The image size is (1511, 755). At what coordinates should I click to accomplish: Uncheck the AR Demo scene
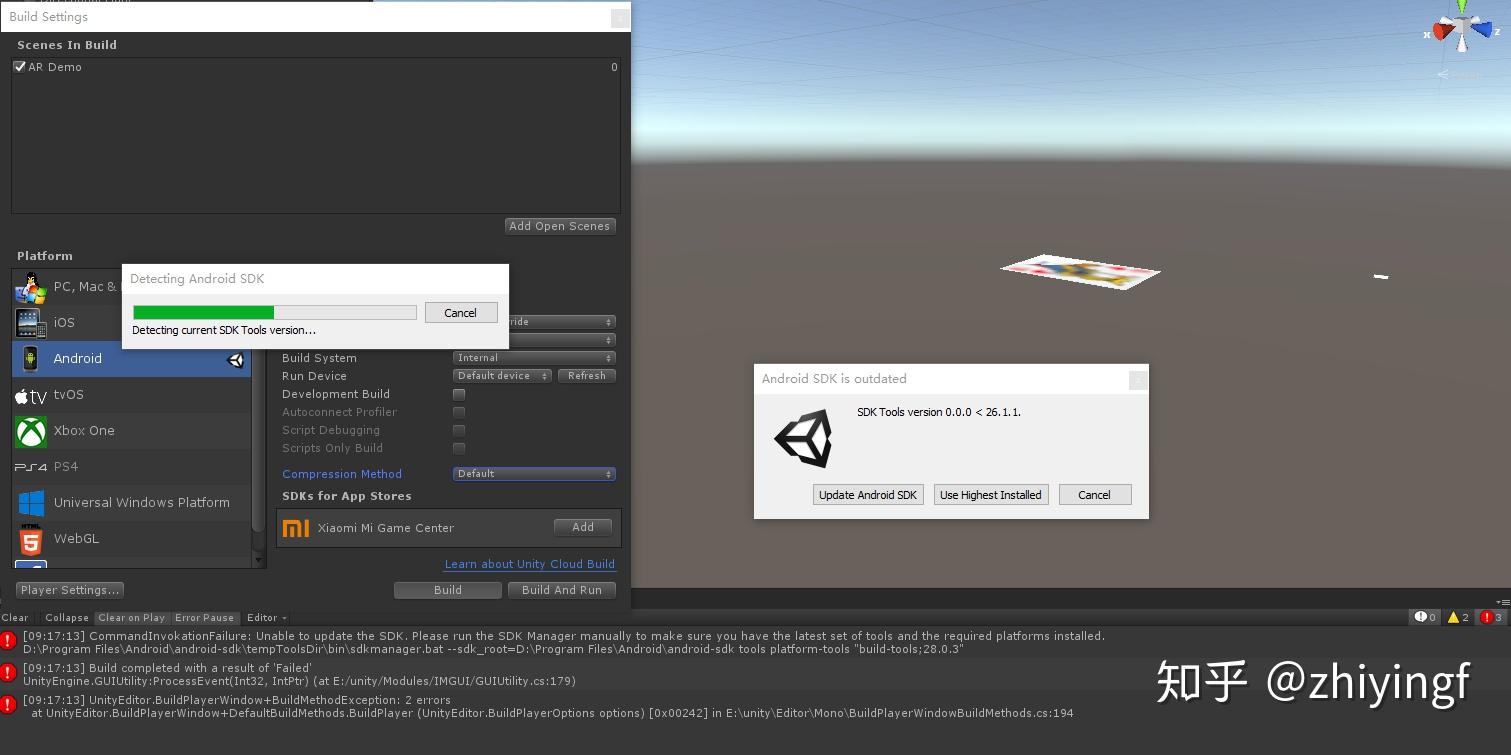(18, 66)
